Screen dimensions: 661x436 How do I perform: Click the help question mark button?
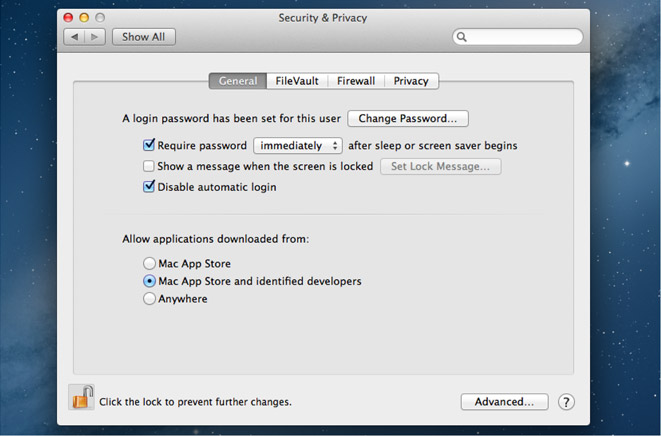pyautogui.click(x=566, y=402)
